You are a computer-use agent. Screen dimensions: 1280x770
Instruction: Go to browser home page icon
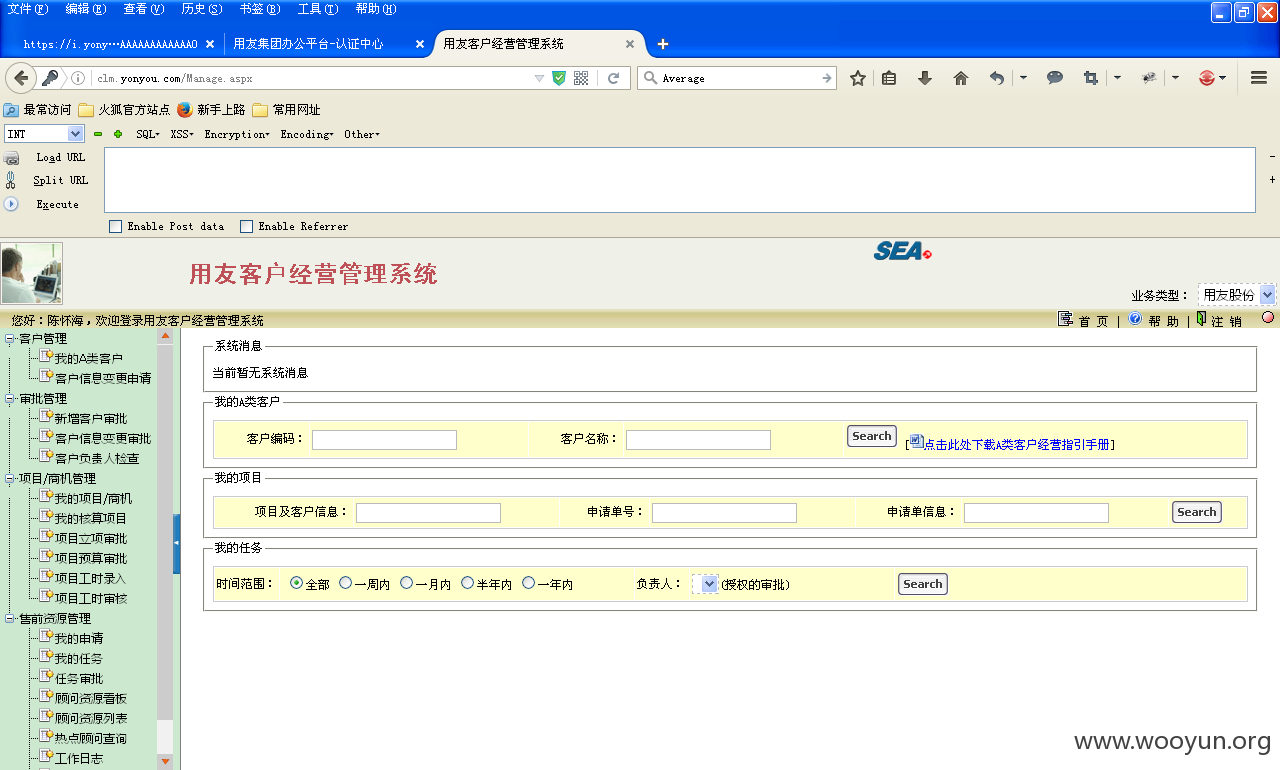point(961,78)
